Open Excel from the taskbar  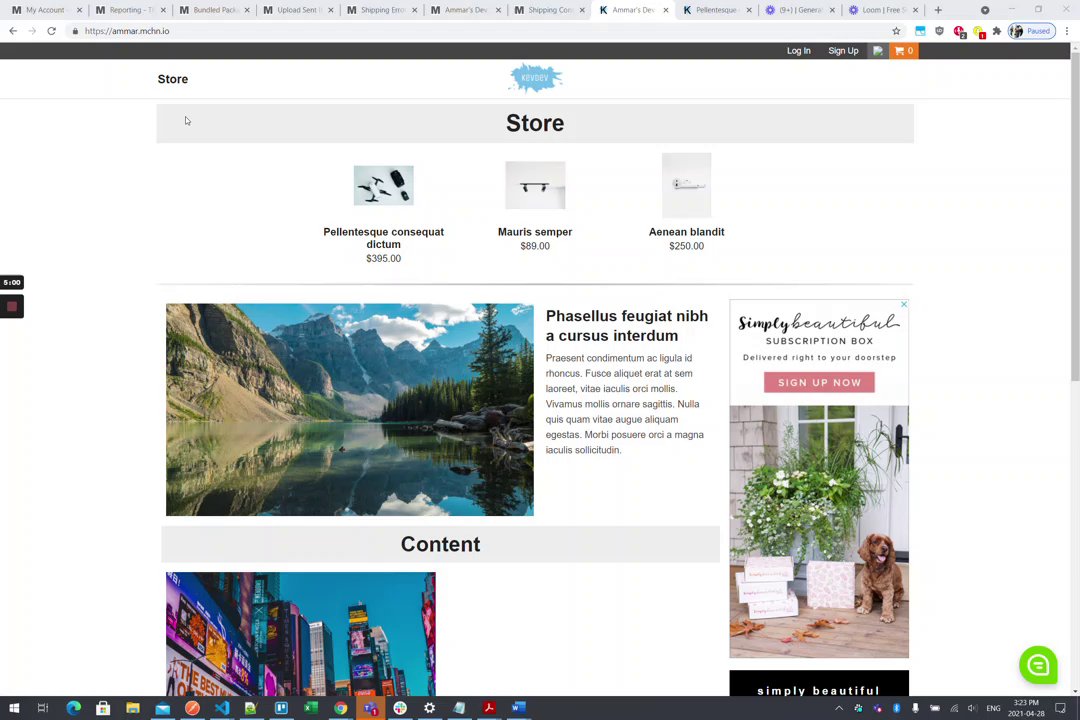[x=311, y=708]
